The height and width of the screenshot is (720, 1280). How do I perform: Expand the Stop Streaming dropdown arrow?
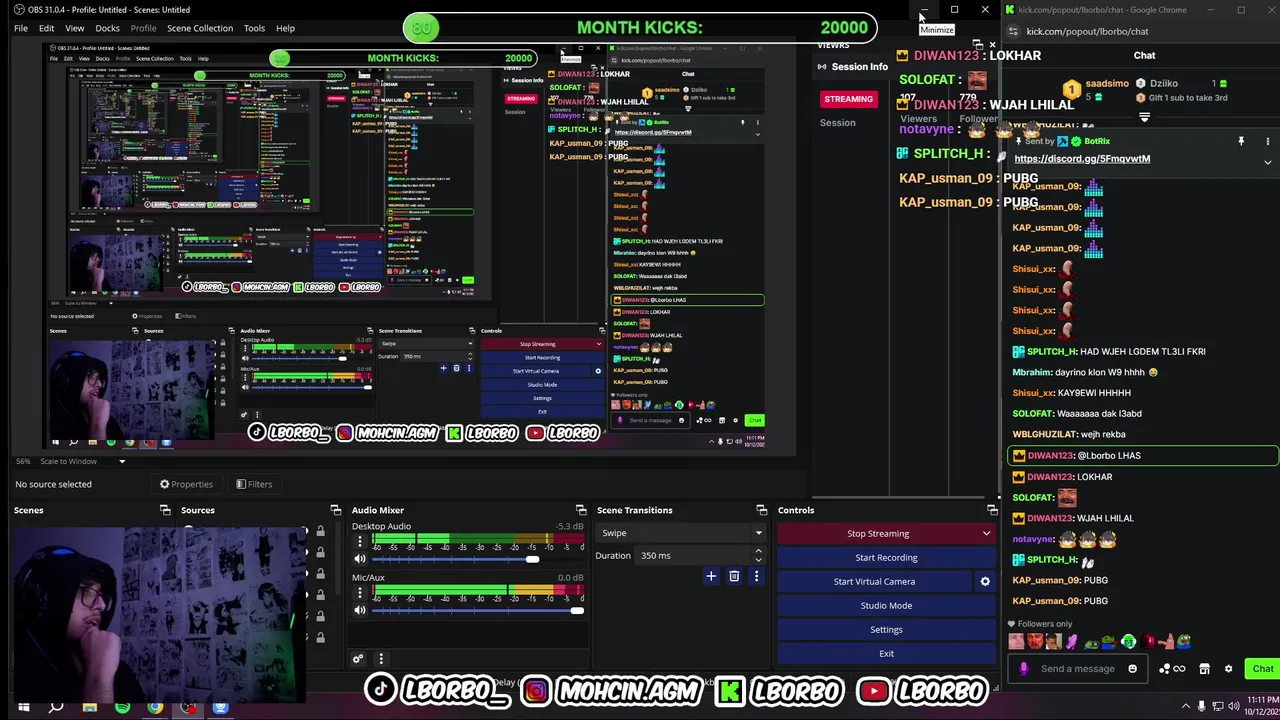[x=986, y=533]
